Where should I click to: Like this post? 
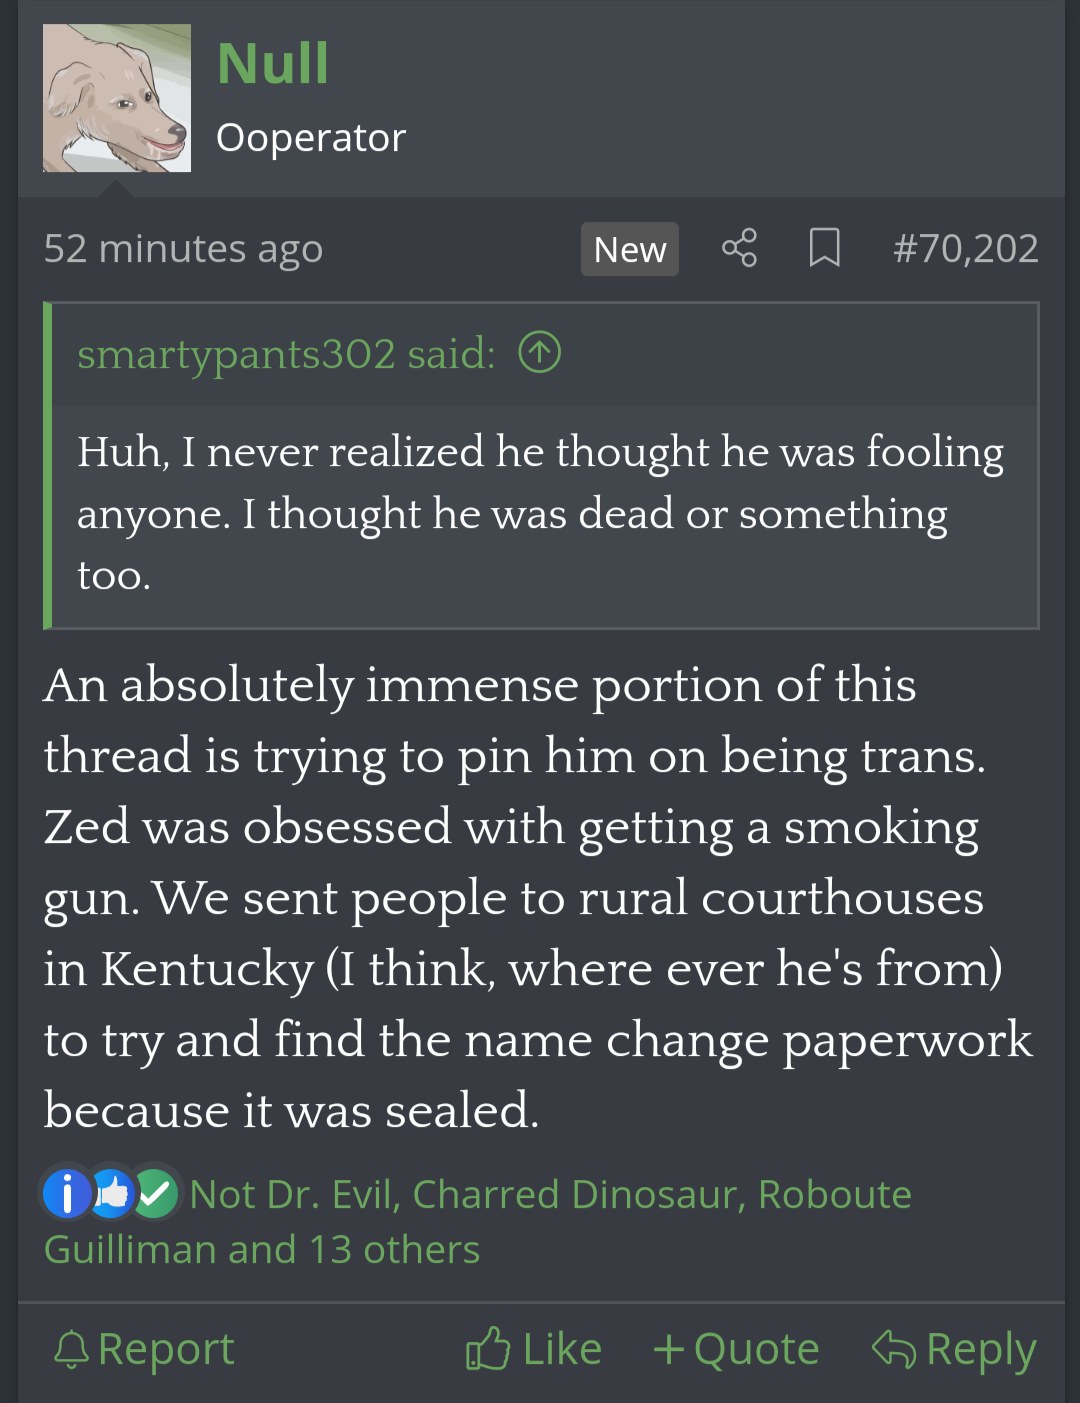point(534,1349)
